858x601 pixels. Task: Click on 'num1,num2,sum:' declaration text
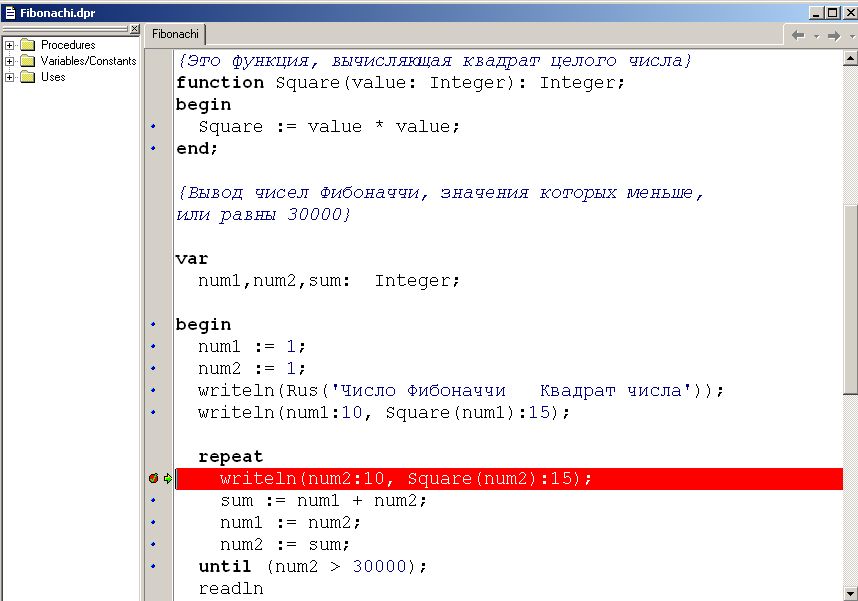coord(274,281)
